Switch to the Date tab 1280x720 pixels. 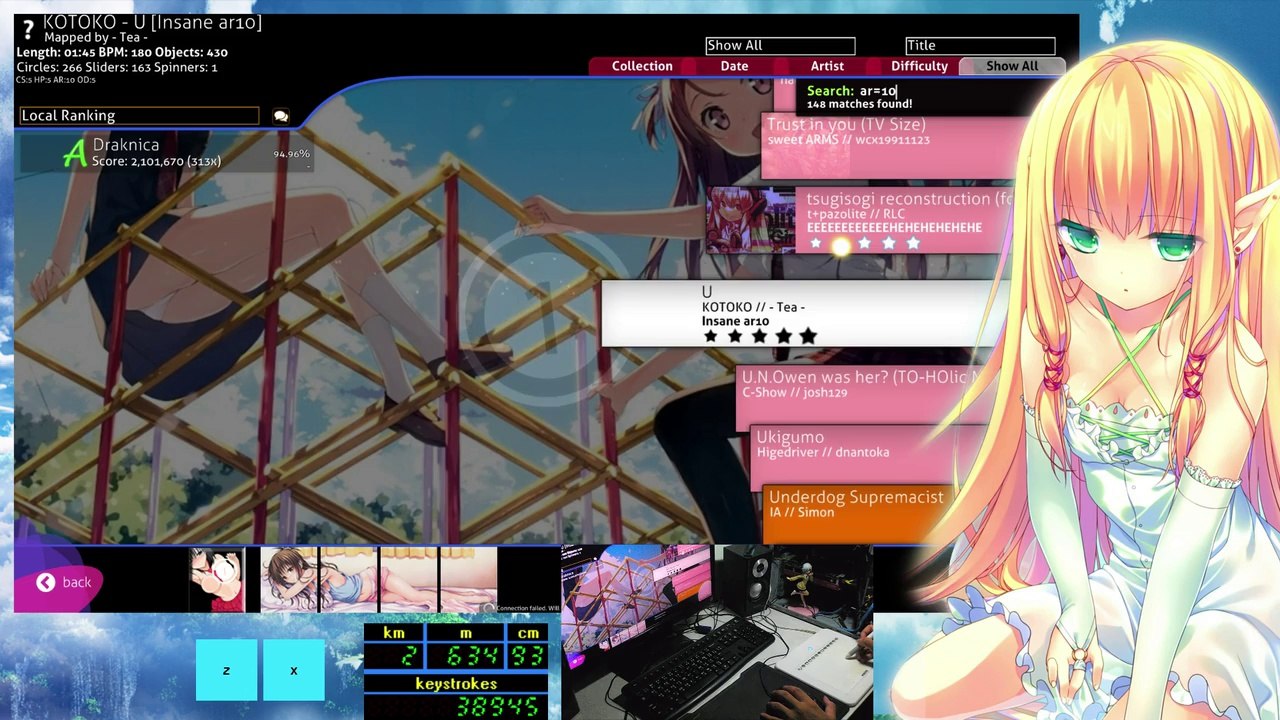tap(734, 66)
